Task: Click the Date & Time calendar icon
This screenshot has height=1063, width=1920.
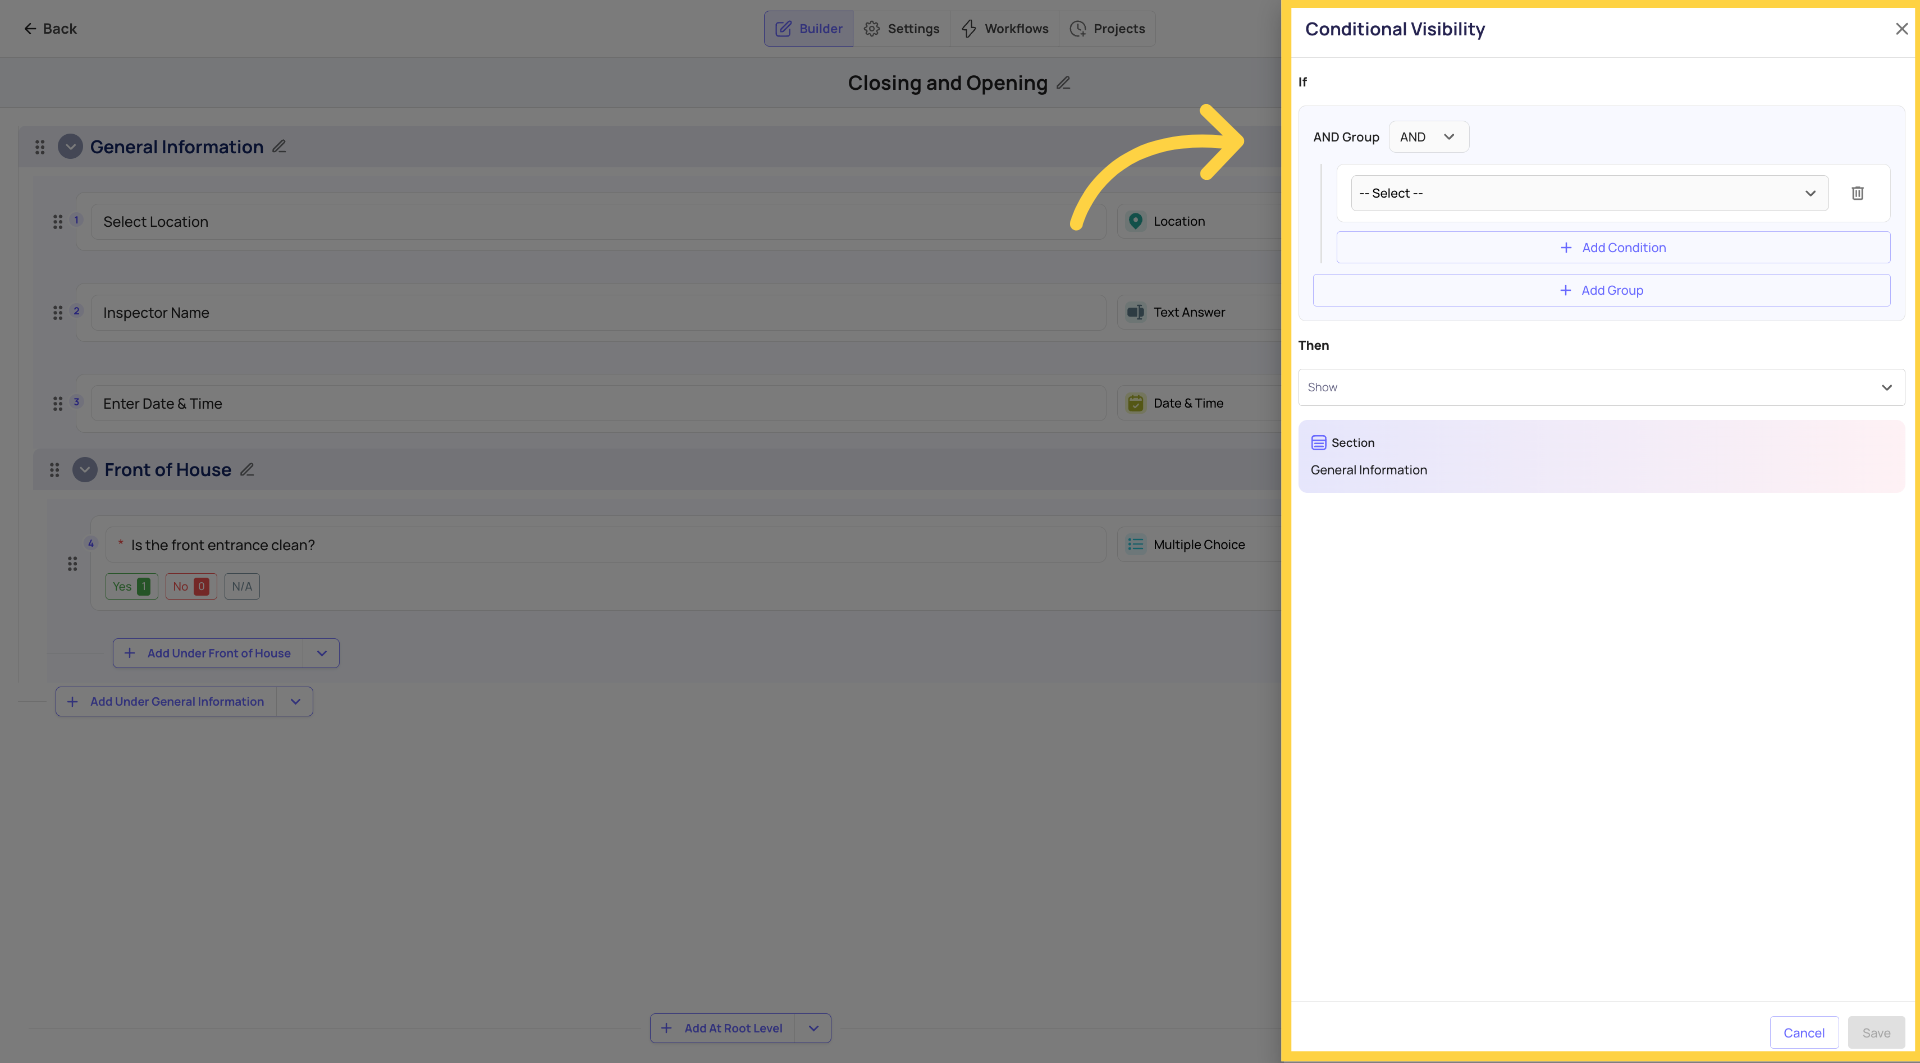Action: [1135, 403]
